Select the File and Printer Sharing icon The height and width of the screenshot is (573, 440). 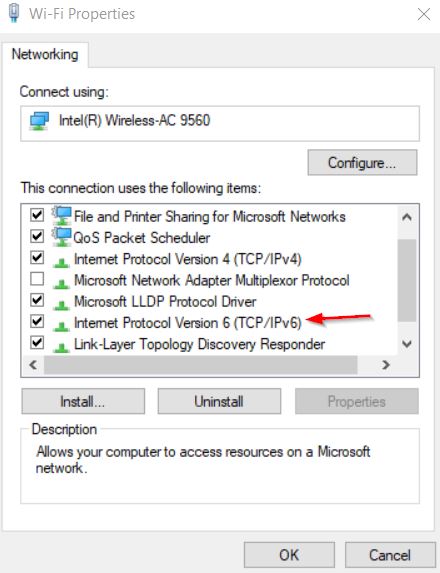coord(61,216)
